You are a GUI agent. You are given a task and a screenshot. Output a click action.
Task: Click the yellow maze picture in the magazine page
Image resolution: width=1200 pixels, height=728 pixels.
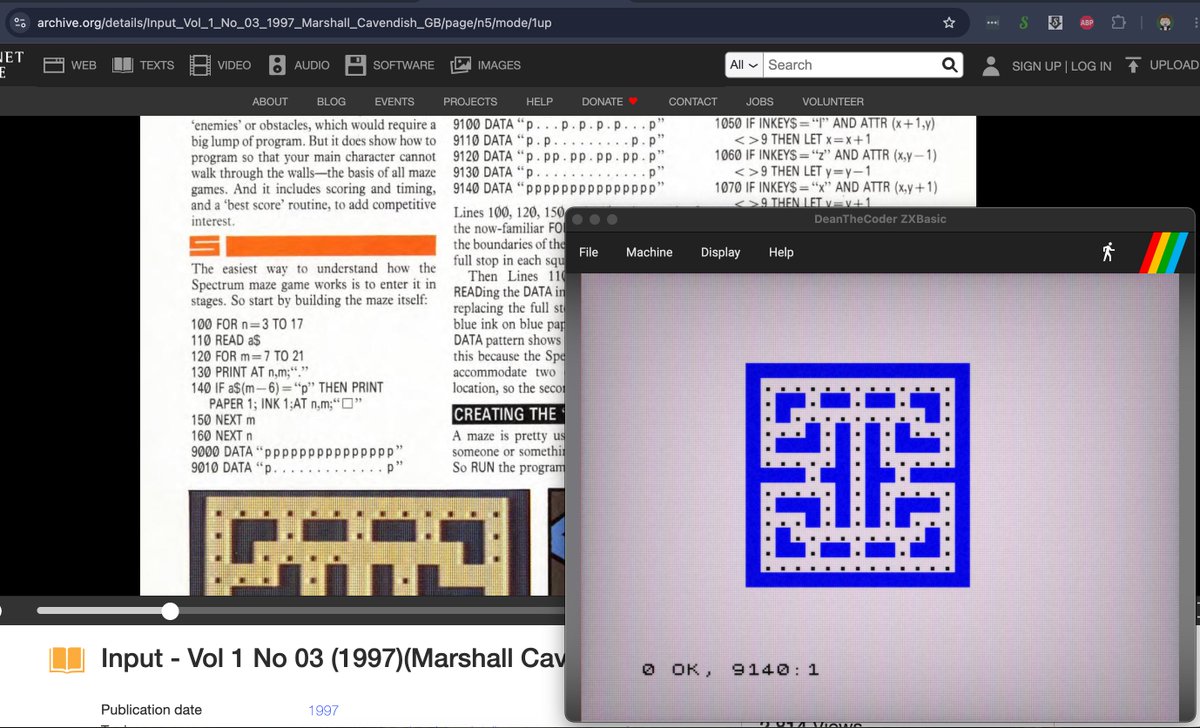(362, 543)
